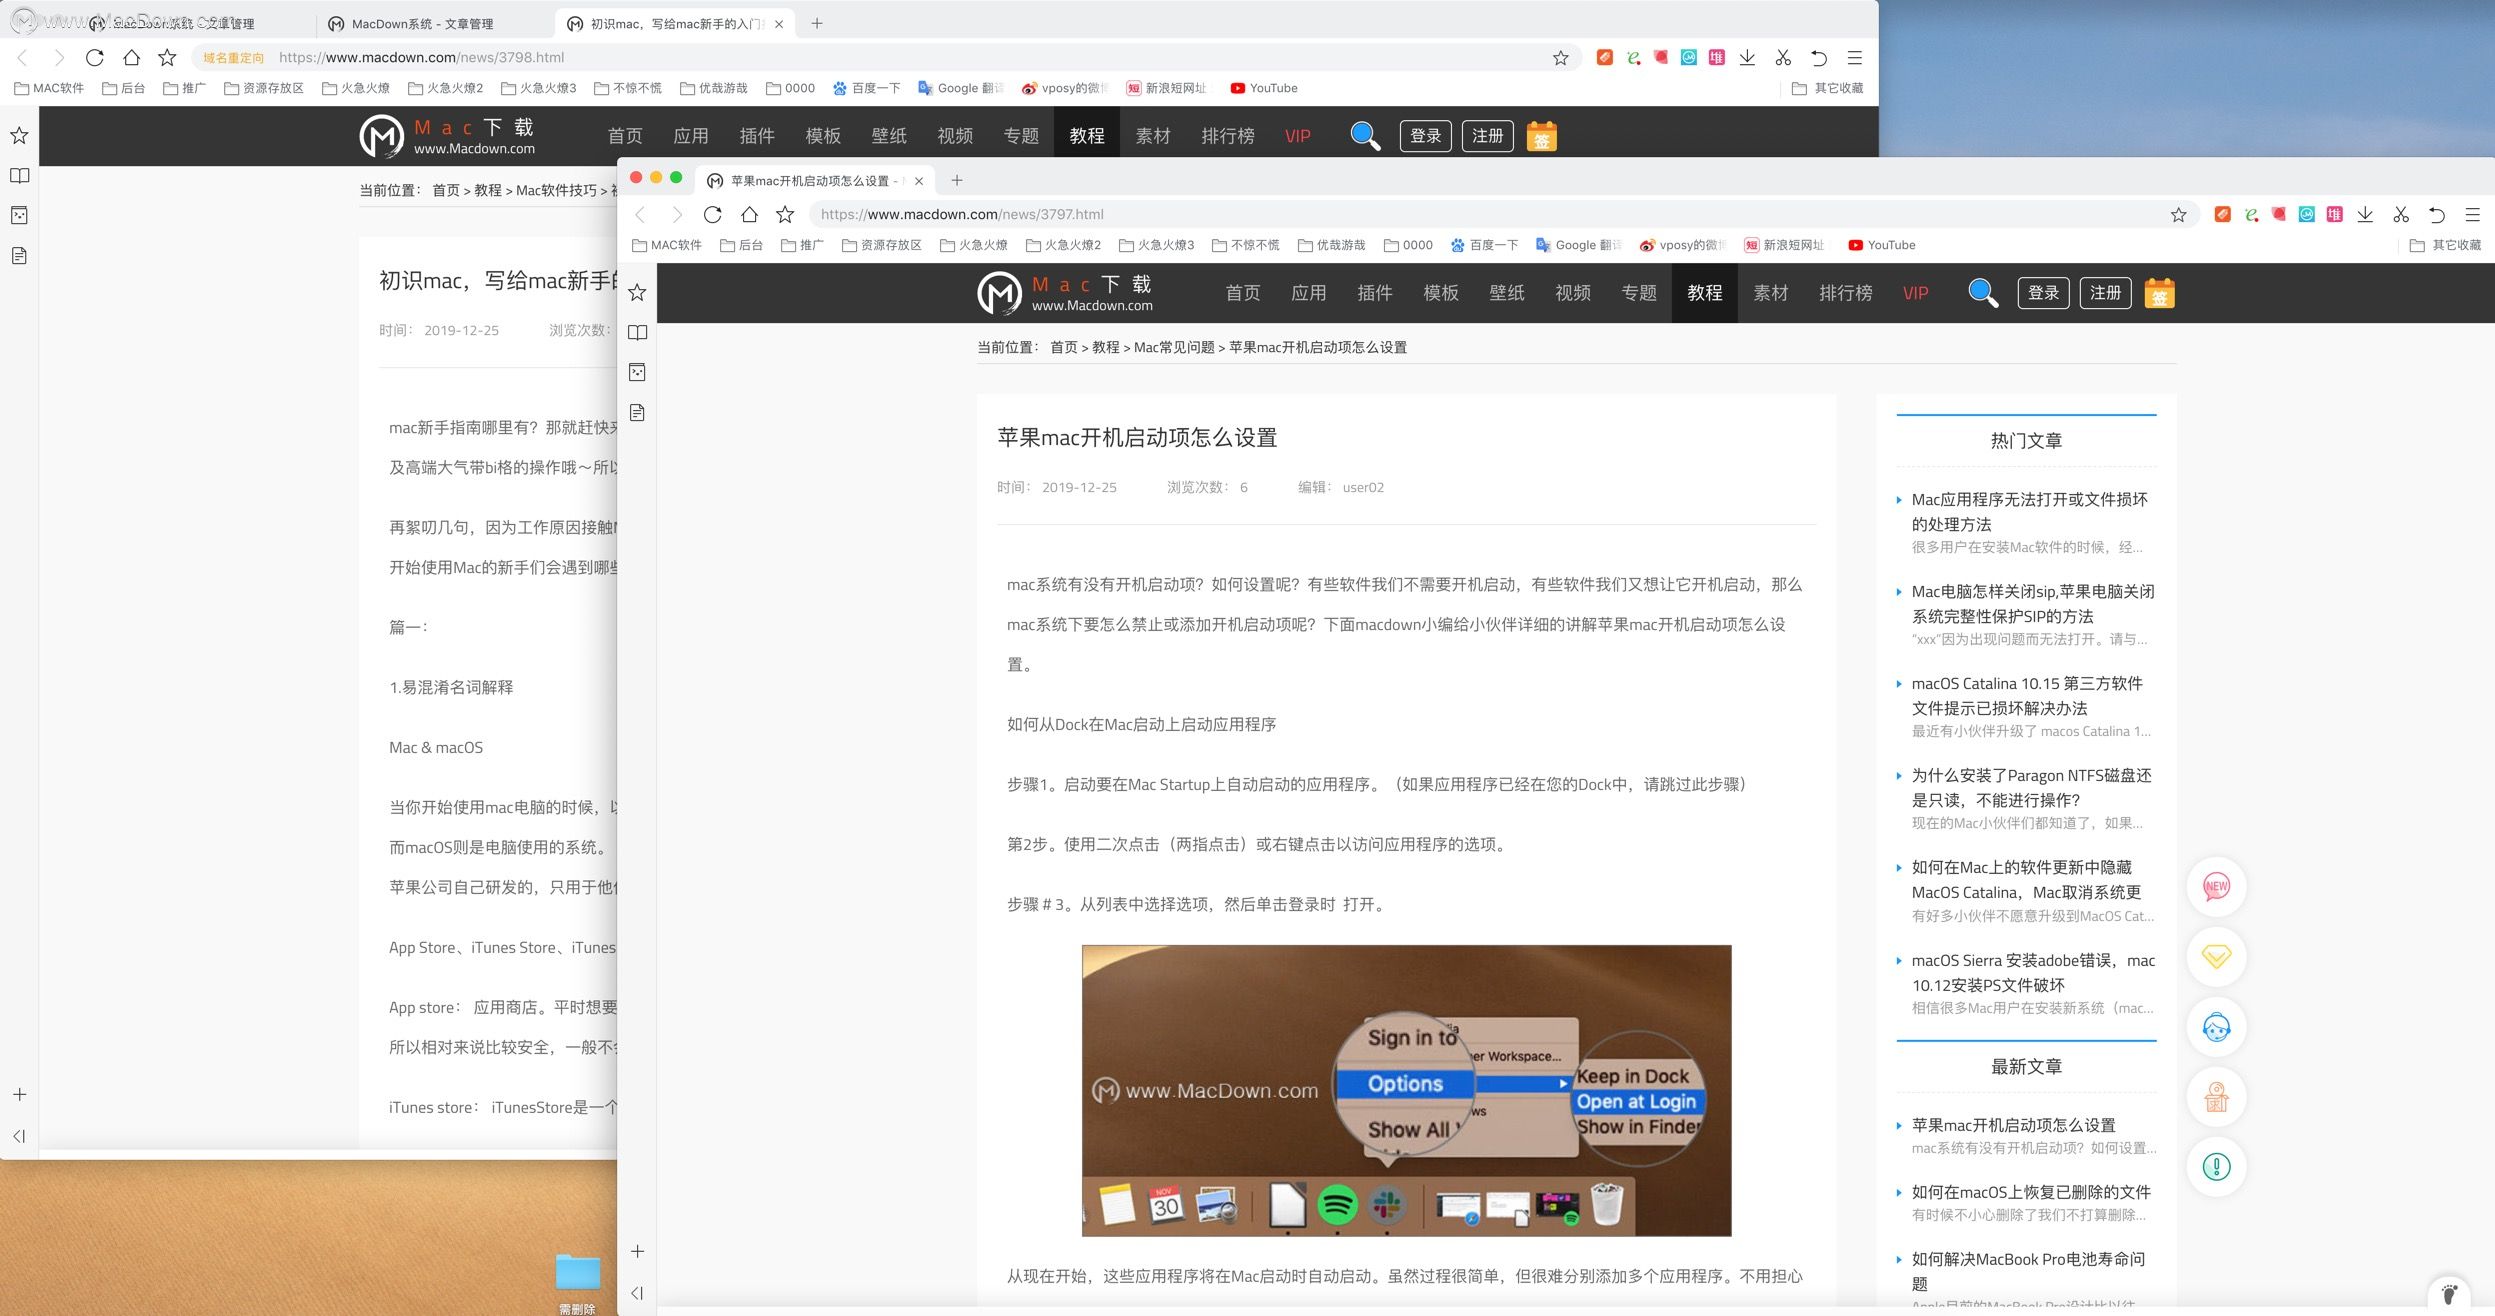Screen dimensions: 2495x1316
Task: Click customer service headset floating icon
Action: pos(2216,1027)
